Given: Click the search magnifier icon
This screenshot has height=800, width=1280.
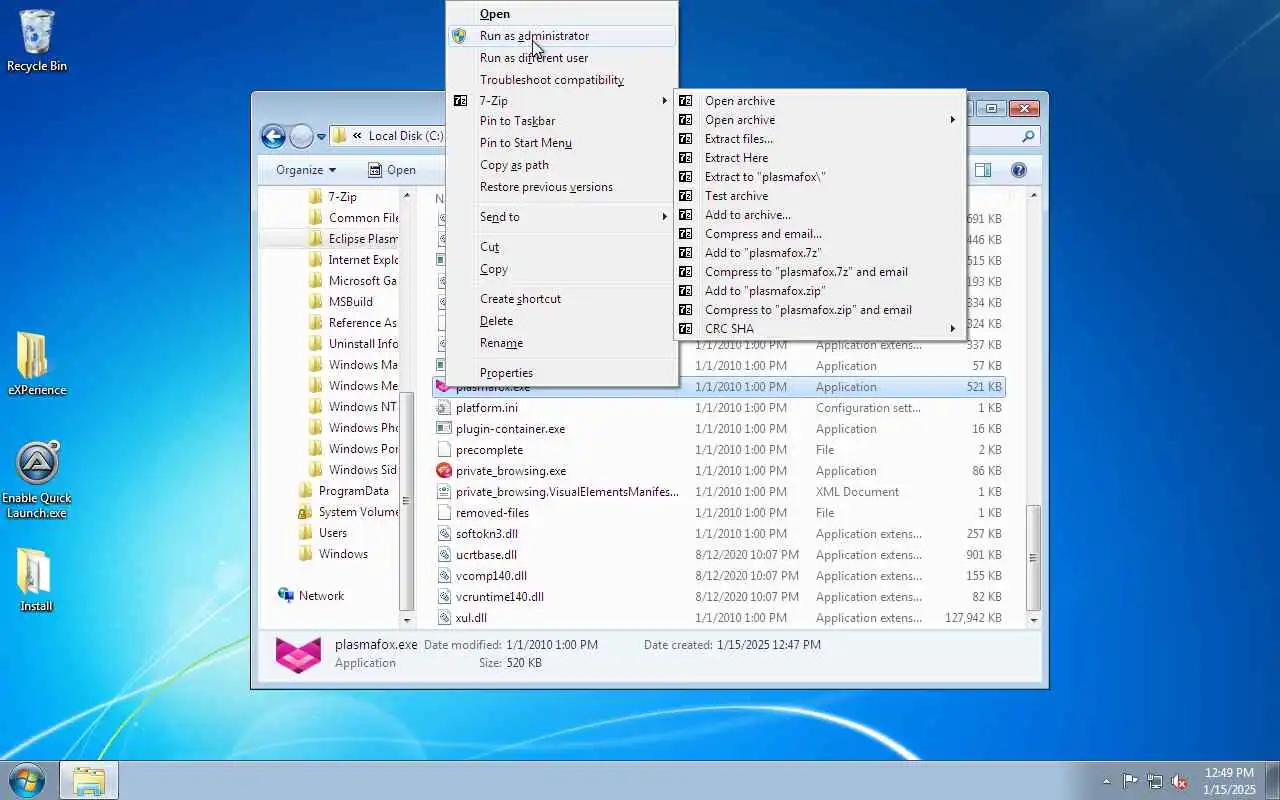Looking at the screenshot, I should pos(1028,136).
